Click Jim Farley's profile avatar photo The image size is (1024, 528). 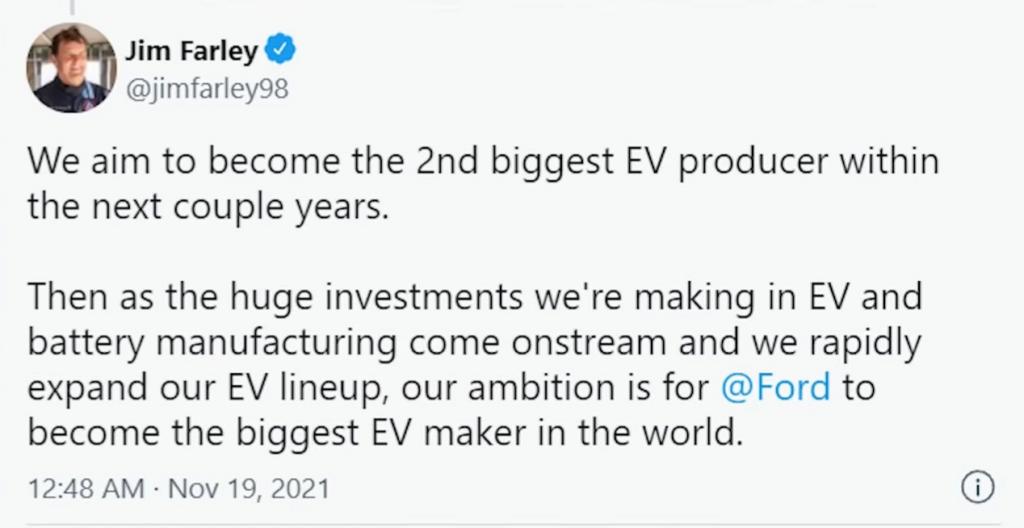pyautogui.click(x=70, y=68)
